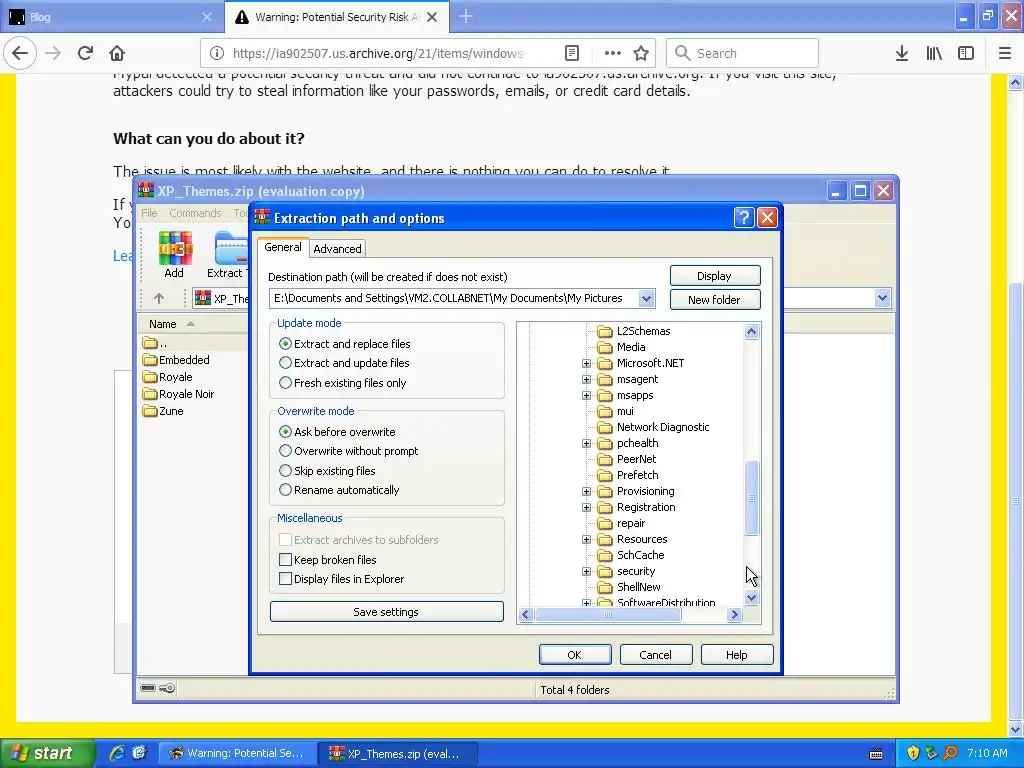Open the browser downloads panel
Viewport: 1024px width, 768px height.
click(902, 53)
